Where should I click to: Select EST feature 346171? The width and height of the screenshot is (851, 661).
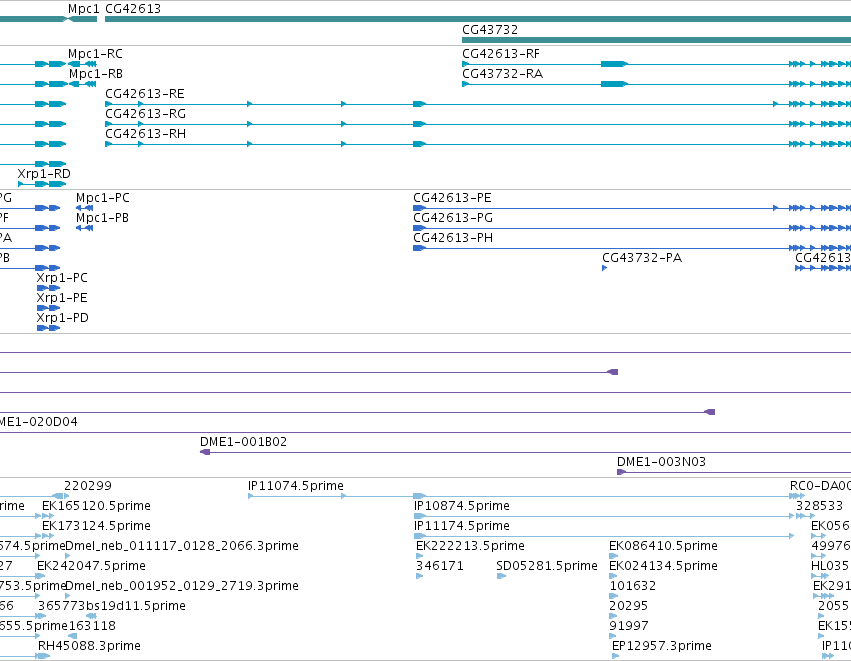click(440, 566)
